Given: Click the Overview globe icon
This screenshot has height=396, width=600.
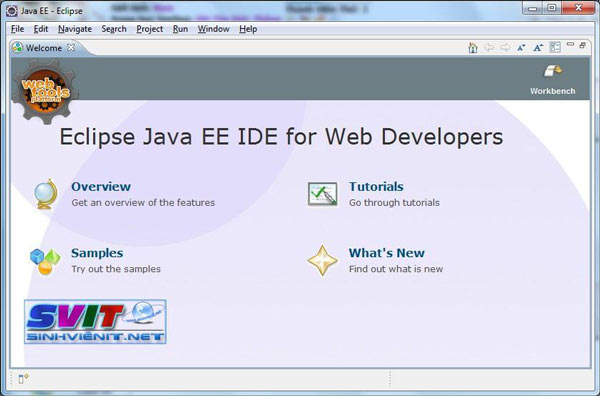Looking at the screenshot, I should 46,194.
